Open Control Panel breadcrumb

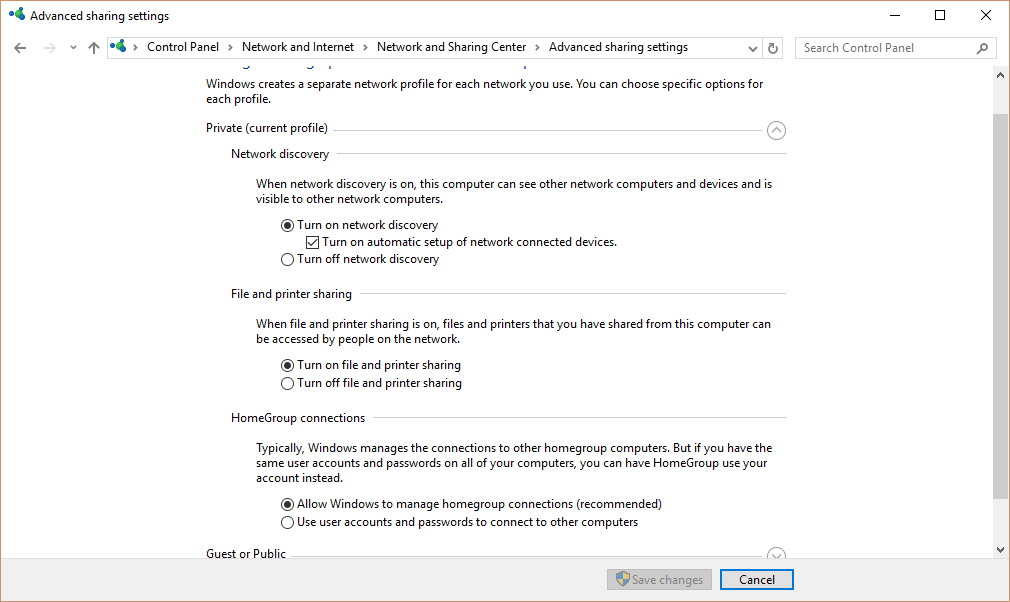click(183, 47)
